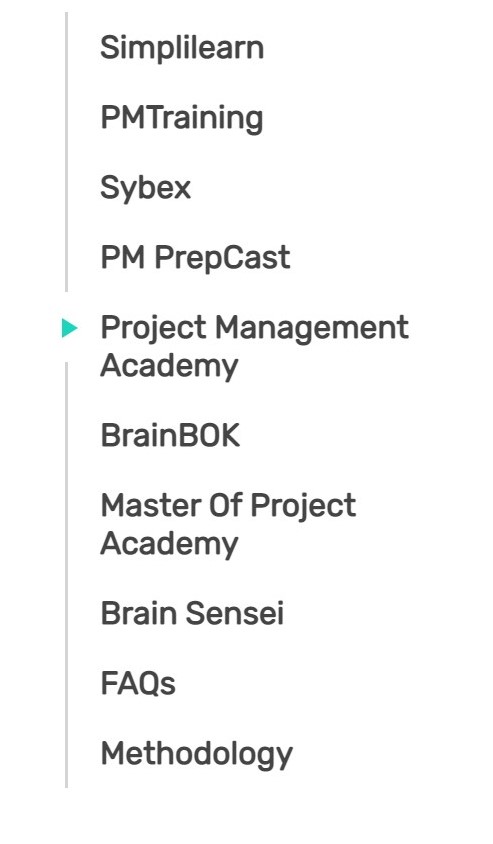Jump to Brain Sensei section
Image resolution: width=493 pixels, height=844 pixels.
pos(192,613)
